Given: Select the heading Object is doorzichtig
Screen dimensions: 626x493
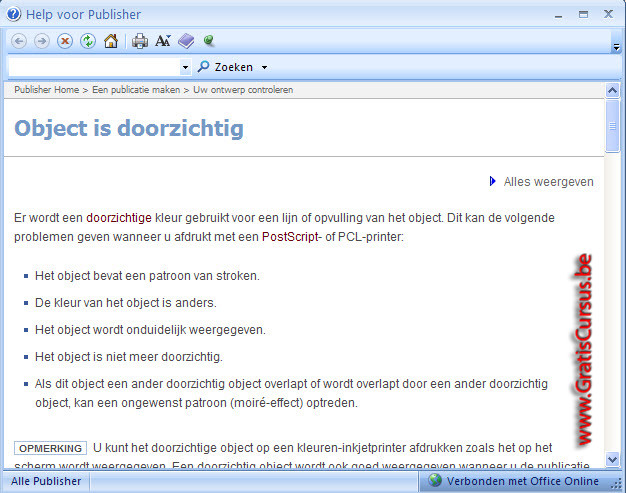Looking at the screenshot, I should coord(129,129).
